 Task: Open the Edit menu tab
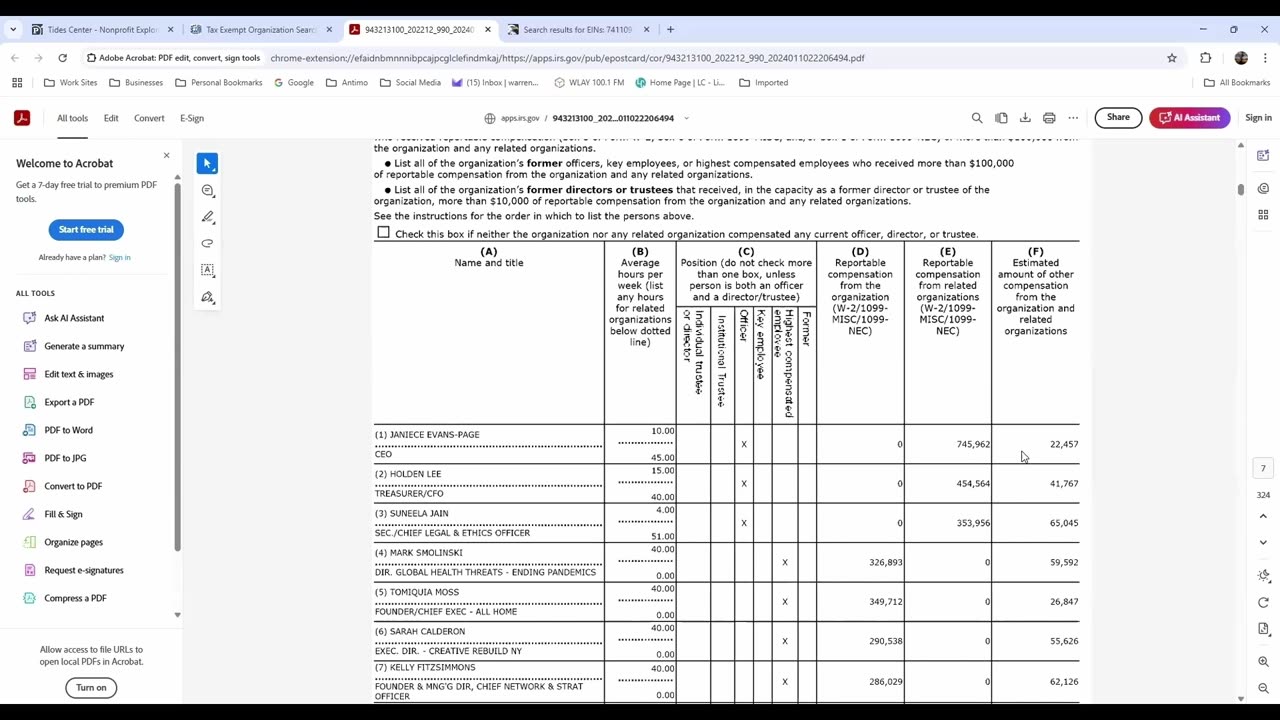pyautogui.click(x=111, y=118)
